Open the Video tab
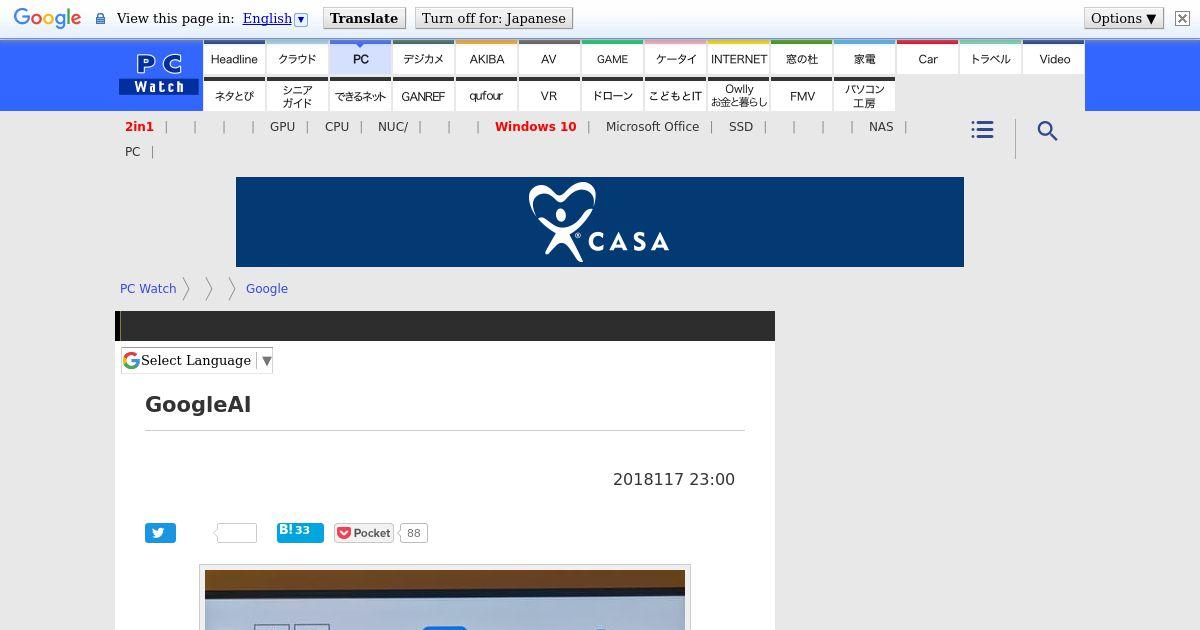The width and height of the screenshot is (1200, 630). [1054, 58]
